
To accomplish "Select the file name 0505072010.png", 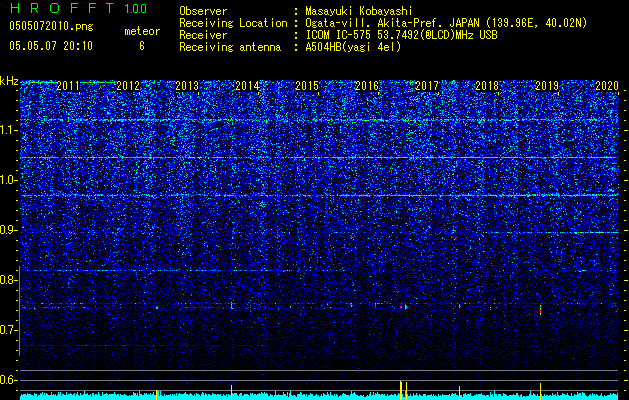I will point(51,27).
